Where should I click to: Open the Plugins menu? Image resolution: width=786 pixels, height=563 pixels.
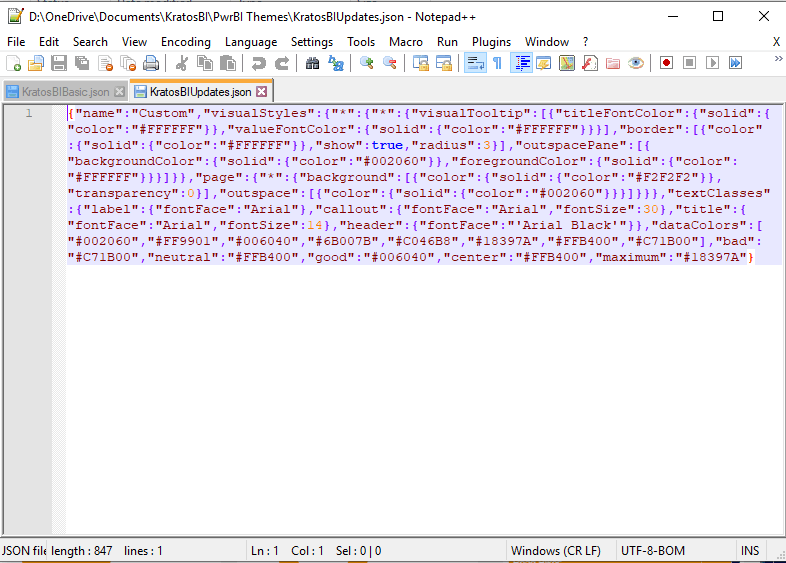coord(491,42)
